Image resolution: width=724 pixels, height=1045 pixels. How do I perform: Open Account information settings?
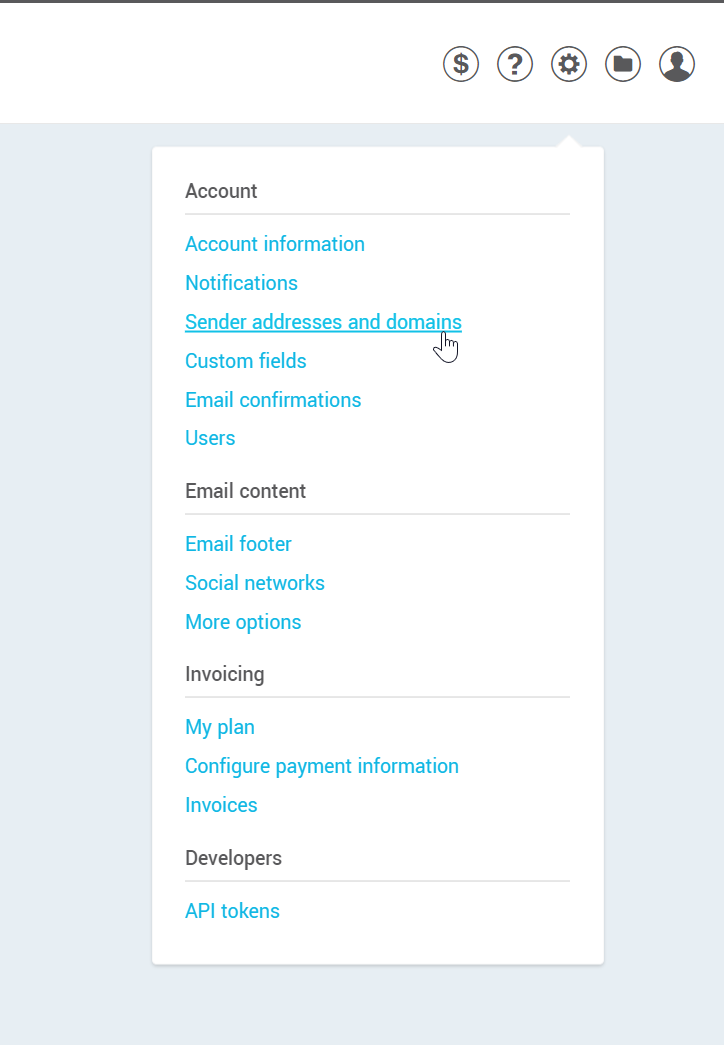pyautogui.click(x=274, y=244)
